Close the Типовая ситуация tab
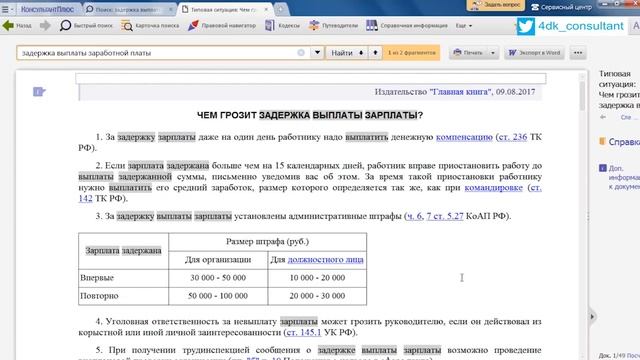 tap(266, 9)
